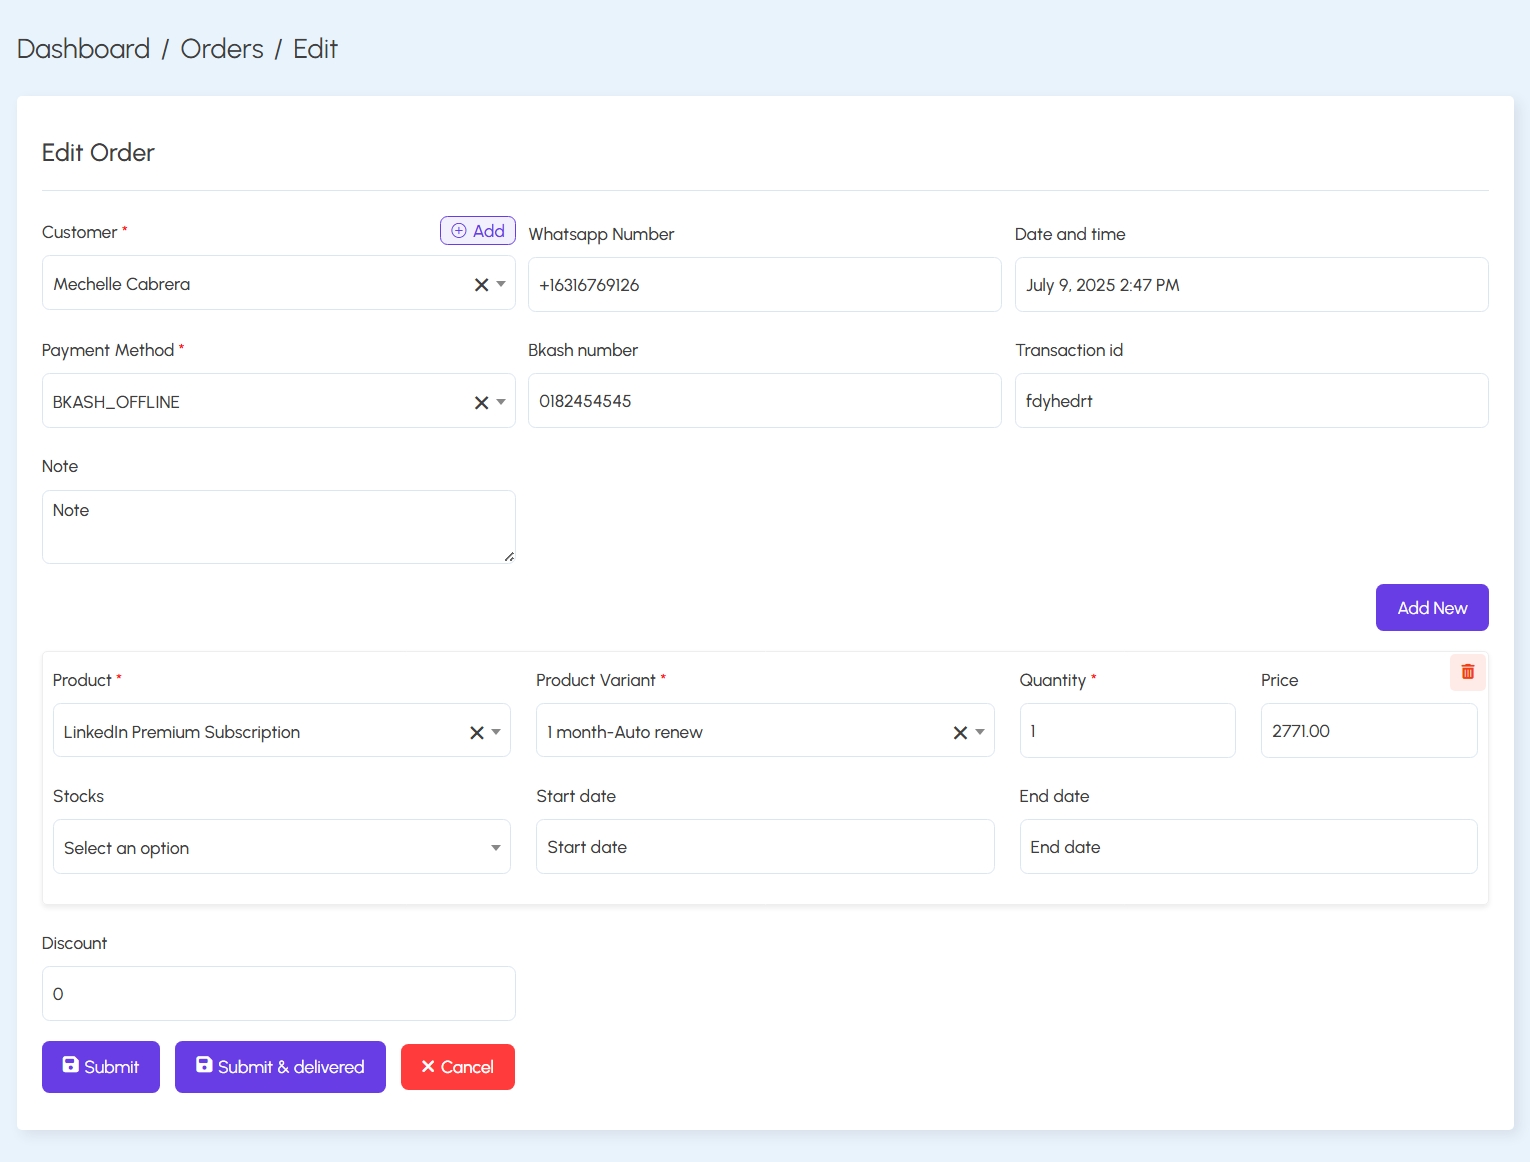This screenshot has width=1530, height=1162.
Task: Click the Edit Order heading
Action: coord(98,153)
